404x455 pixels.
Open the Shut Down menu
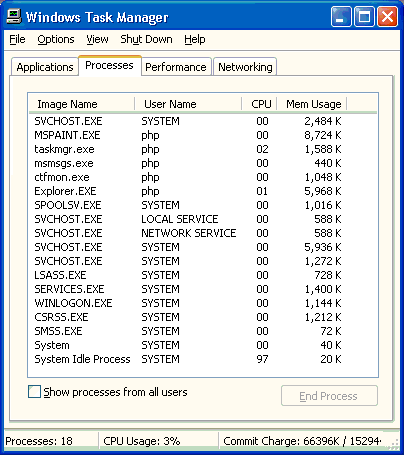point(146,39)
